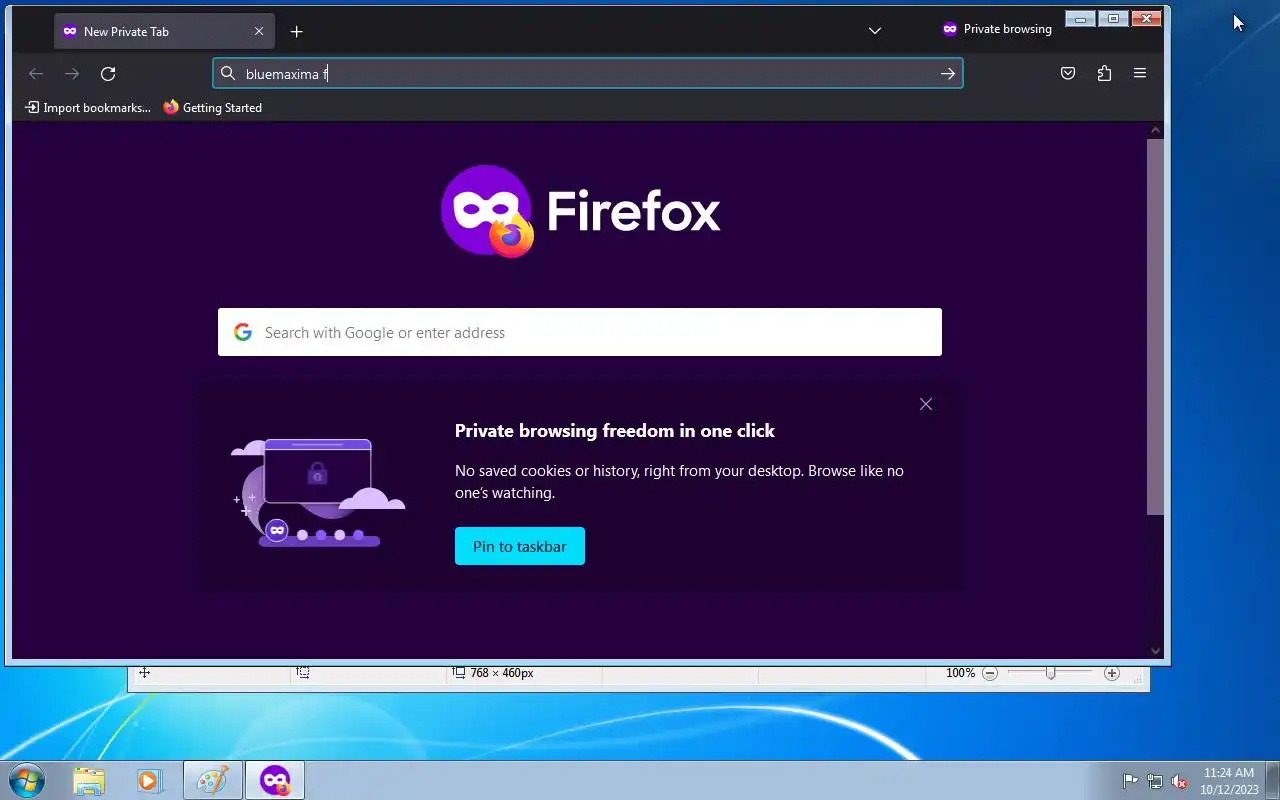Click the Private browsing freedom in one click heading
The image size is (1280, 800).
click(615, 431)
